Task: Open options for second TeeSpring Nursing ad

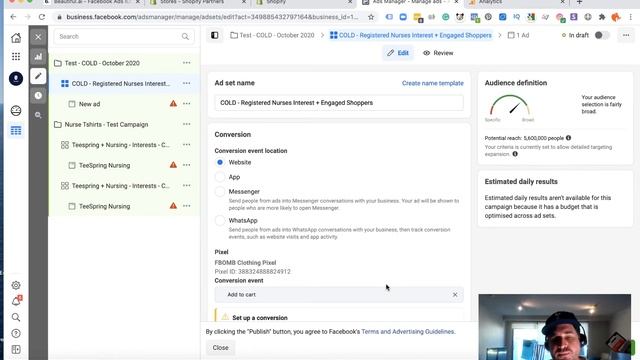Action: tap(187, 206)
